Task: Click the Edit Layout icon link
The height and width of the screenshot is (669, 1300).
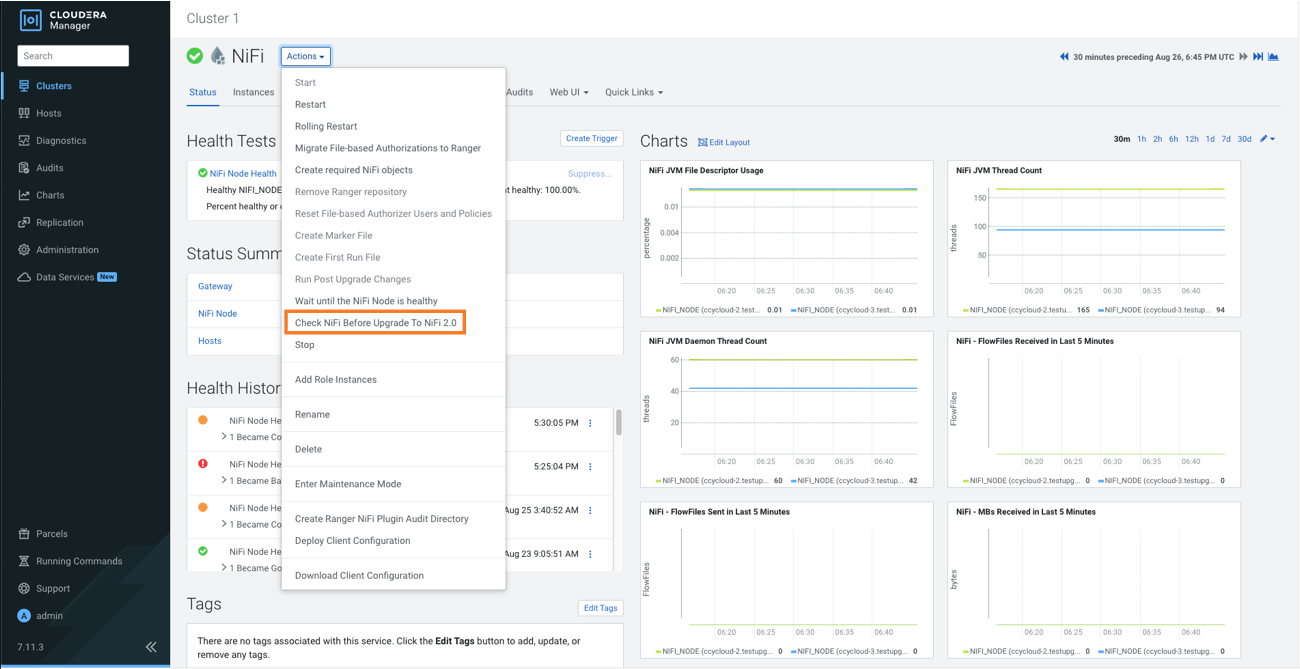Action: point(724,143)
